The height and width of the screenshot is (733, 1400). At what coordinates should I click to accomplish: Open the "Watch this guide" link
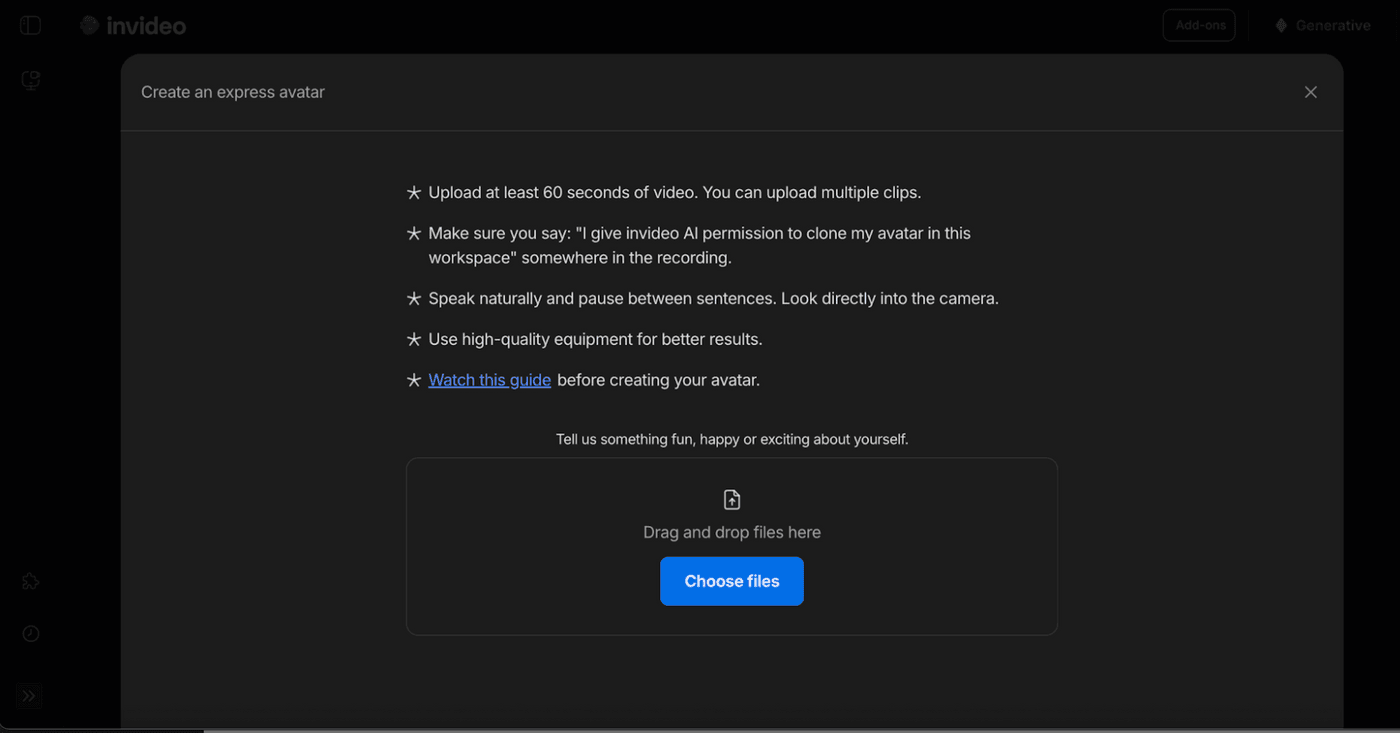click(489, 380)
